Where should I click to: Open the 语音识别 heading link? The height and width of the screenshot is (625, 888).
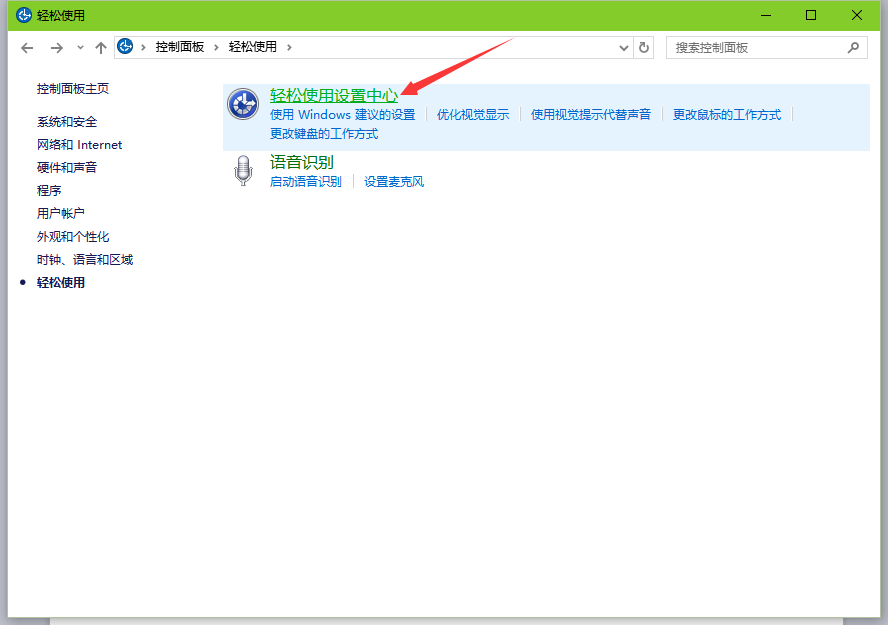click(302, 162)
